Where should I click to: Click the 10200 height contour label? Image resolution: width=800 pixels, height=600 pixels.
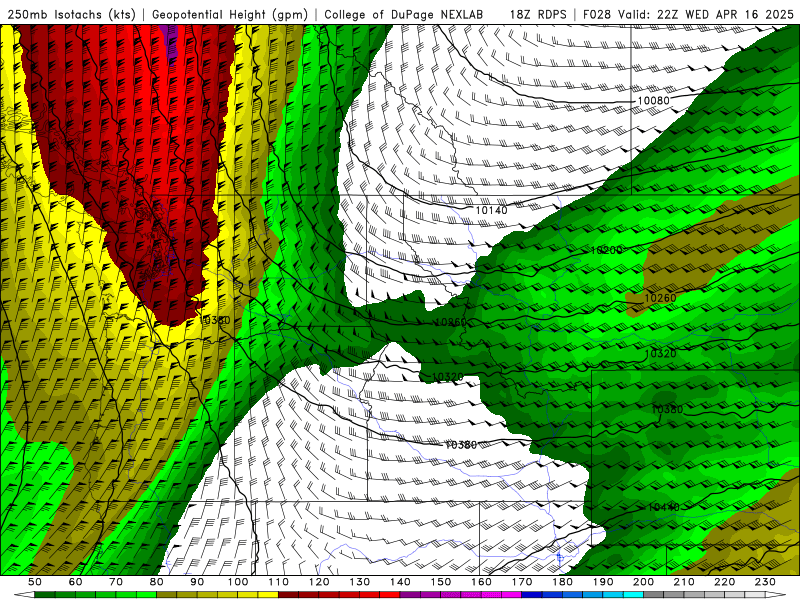(x=607, y=251)
